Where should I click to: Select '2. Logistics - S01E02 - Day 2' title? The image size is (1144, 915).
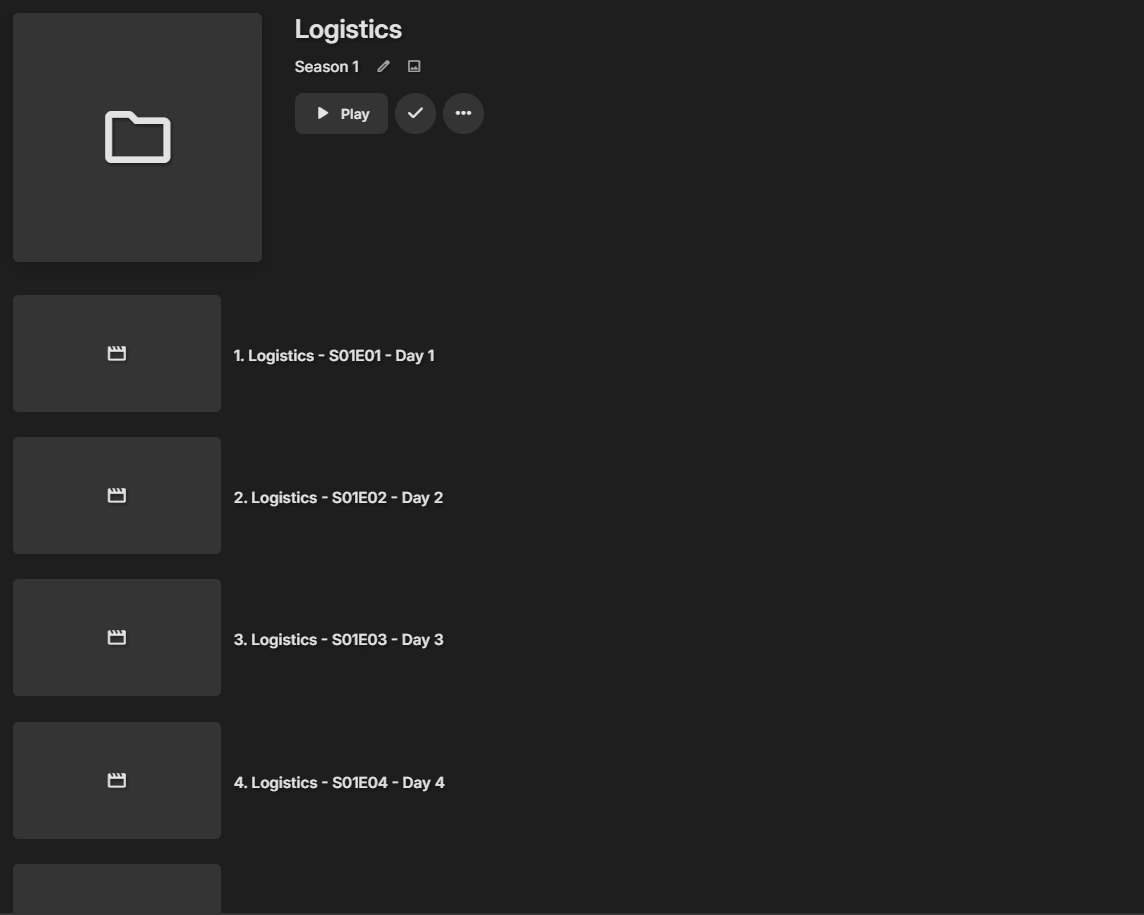click(339, 498)
